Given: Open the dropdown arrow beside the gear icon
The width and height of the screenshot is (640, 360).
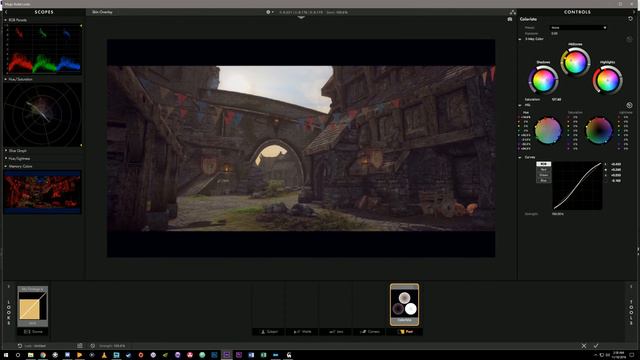Looking at the screenshot, I should 273,12.
